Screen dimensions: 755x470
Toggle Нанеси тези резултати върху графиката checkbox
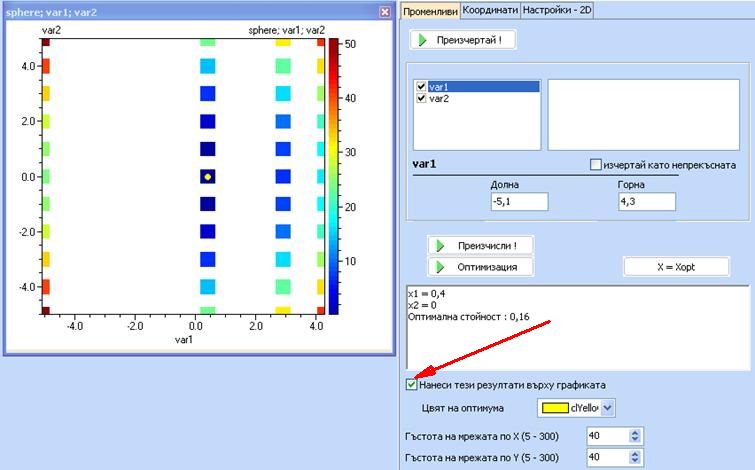pos(412,384)
